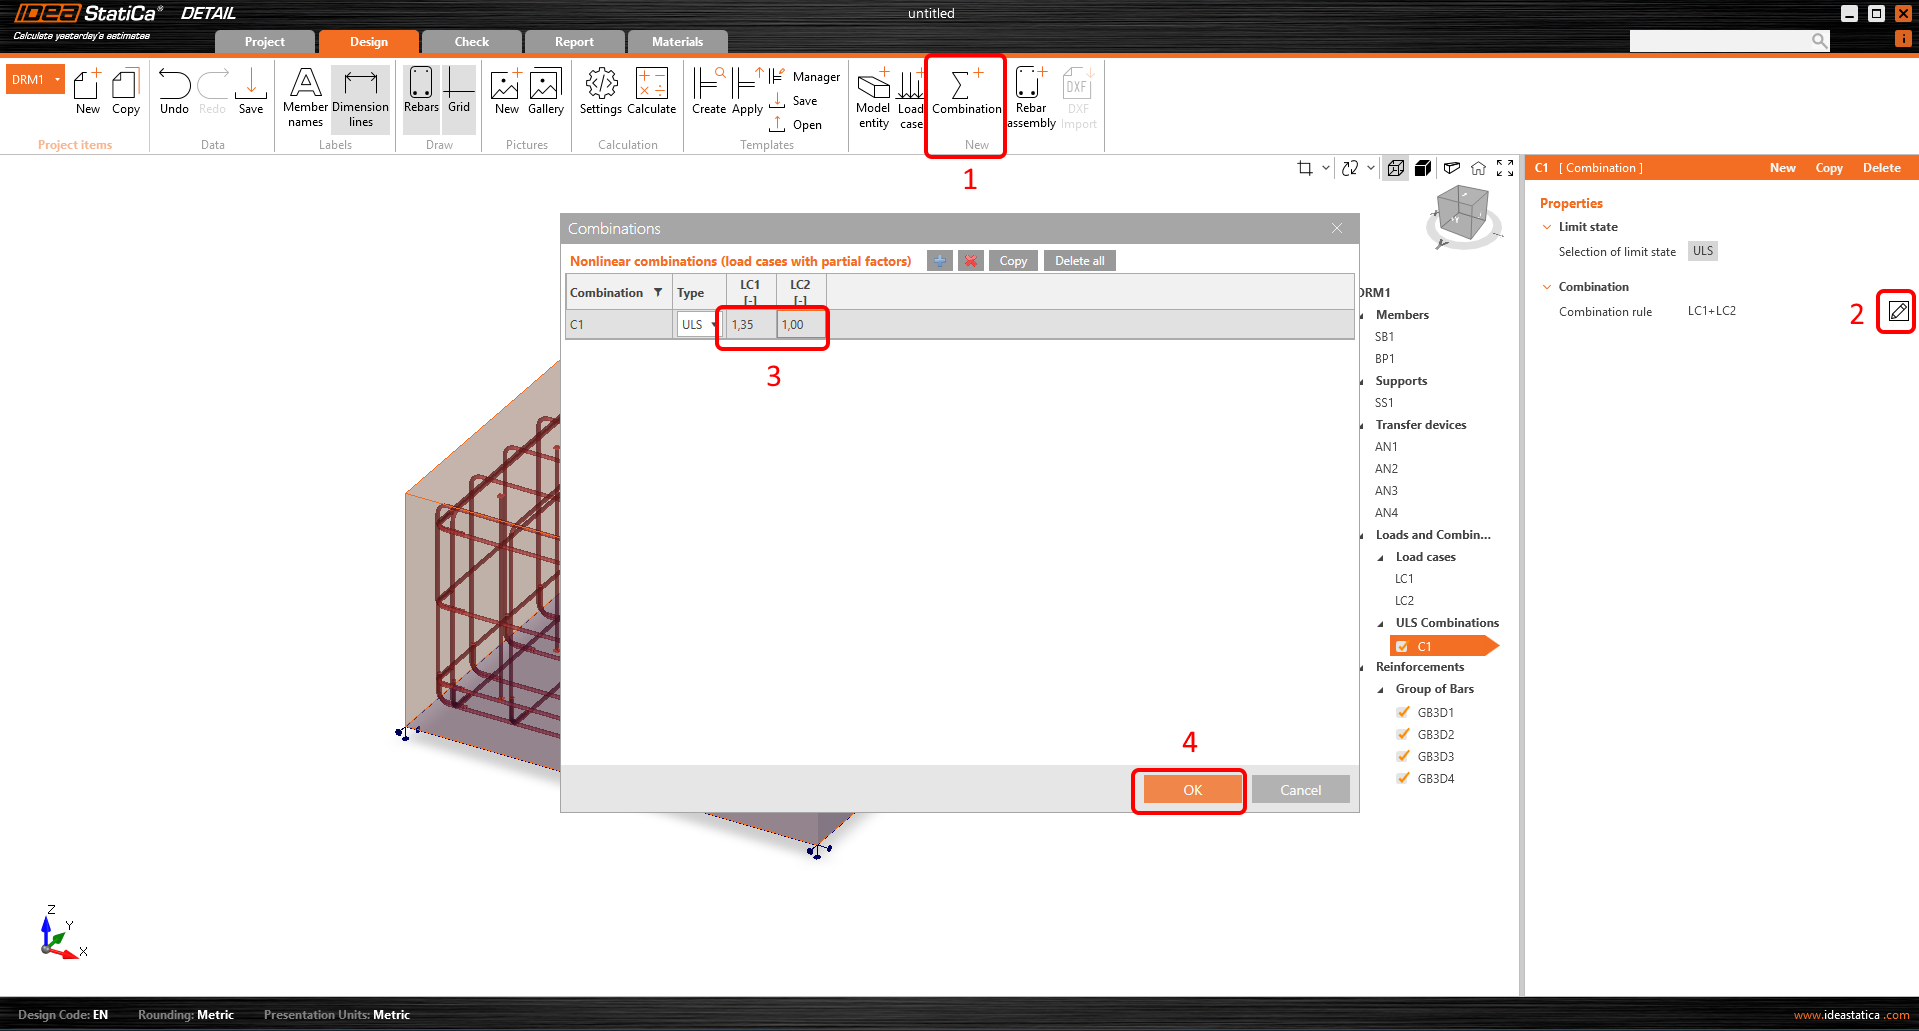Click the www.ideastatica.com link
This screenshot has width=1919, height=1031.
coord(1851,1014)
